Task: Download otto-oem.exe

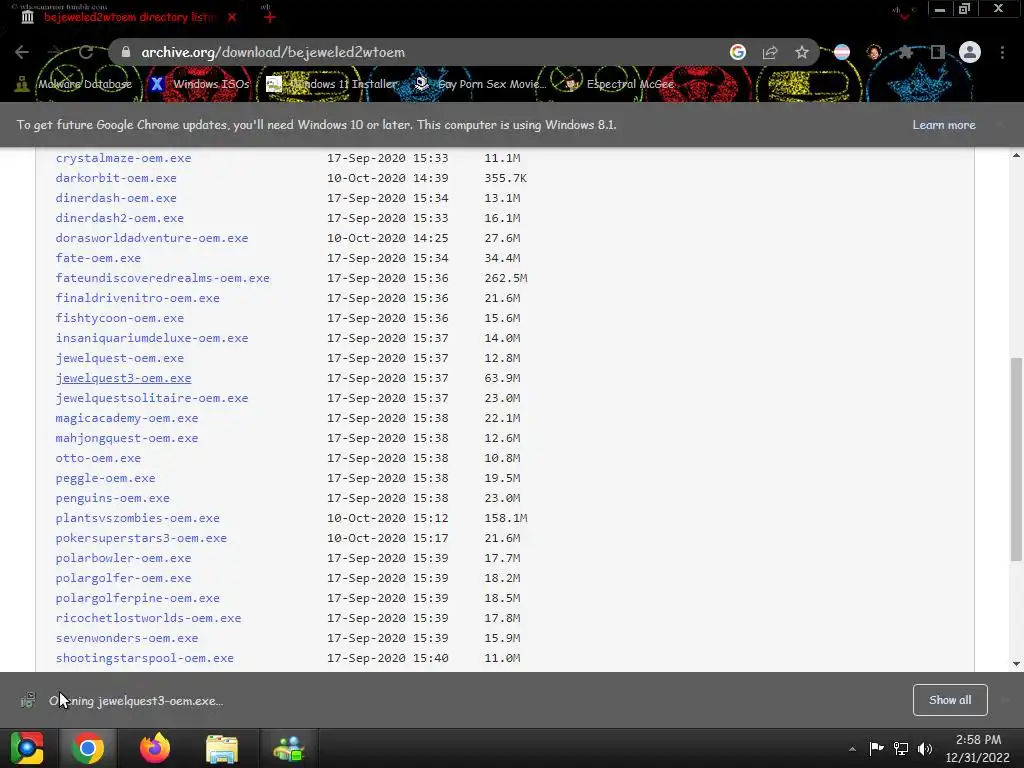Action: pyautogui.click(x=98, y=458)
